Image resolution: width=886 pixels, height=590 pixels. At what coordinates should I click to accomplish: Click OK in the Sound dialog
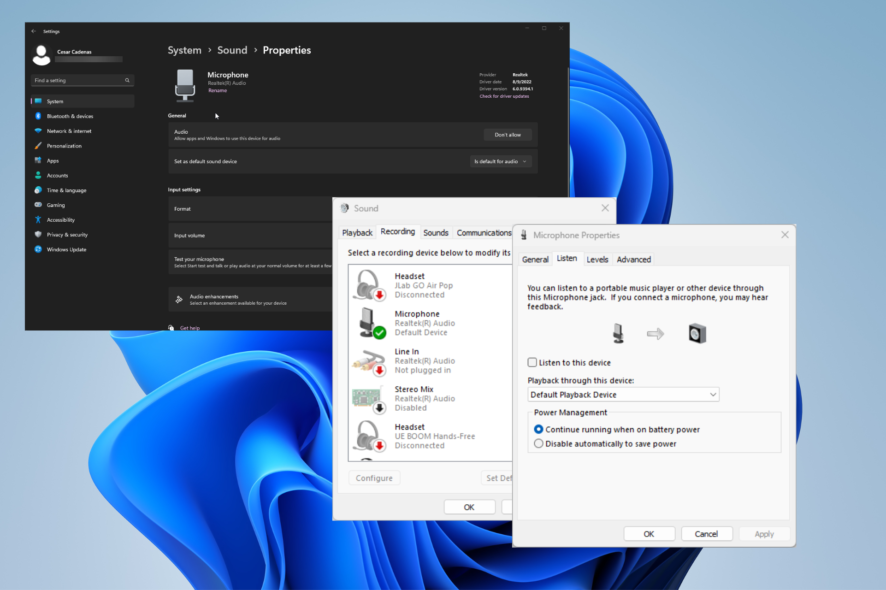(469, 507)
